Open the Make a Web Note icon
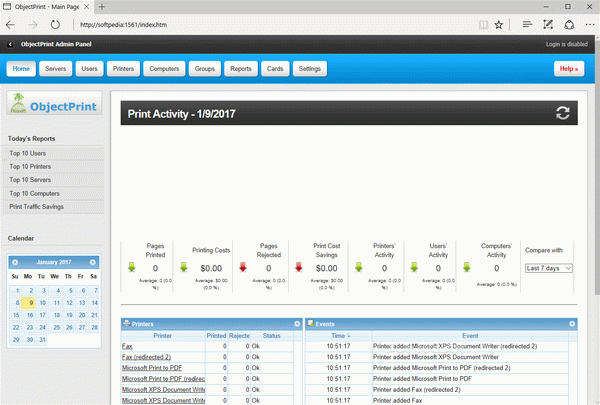 pos(548,24)
